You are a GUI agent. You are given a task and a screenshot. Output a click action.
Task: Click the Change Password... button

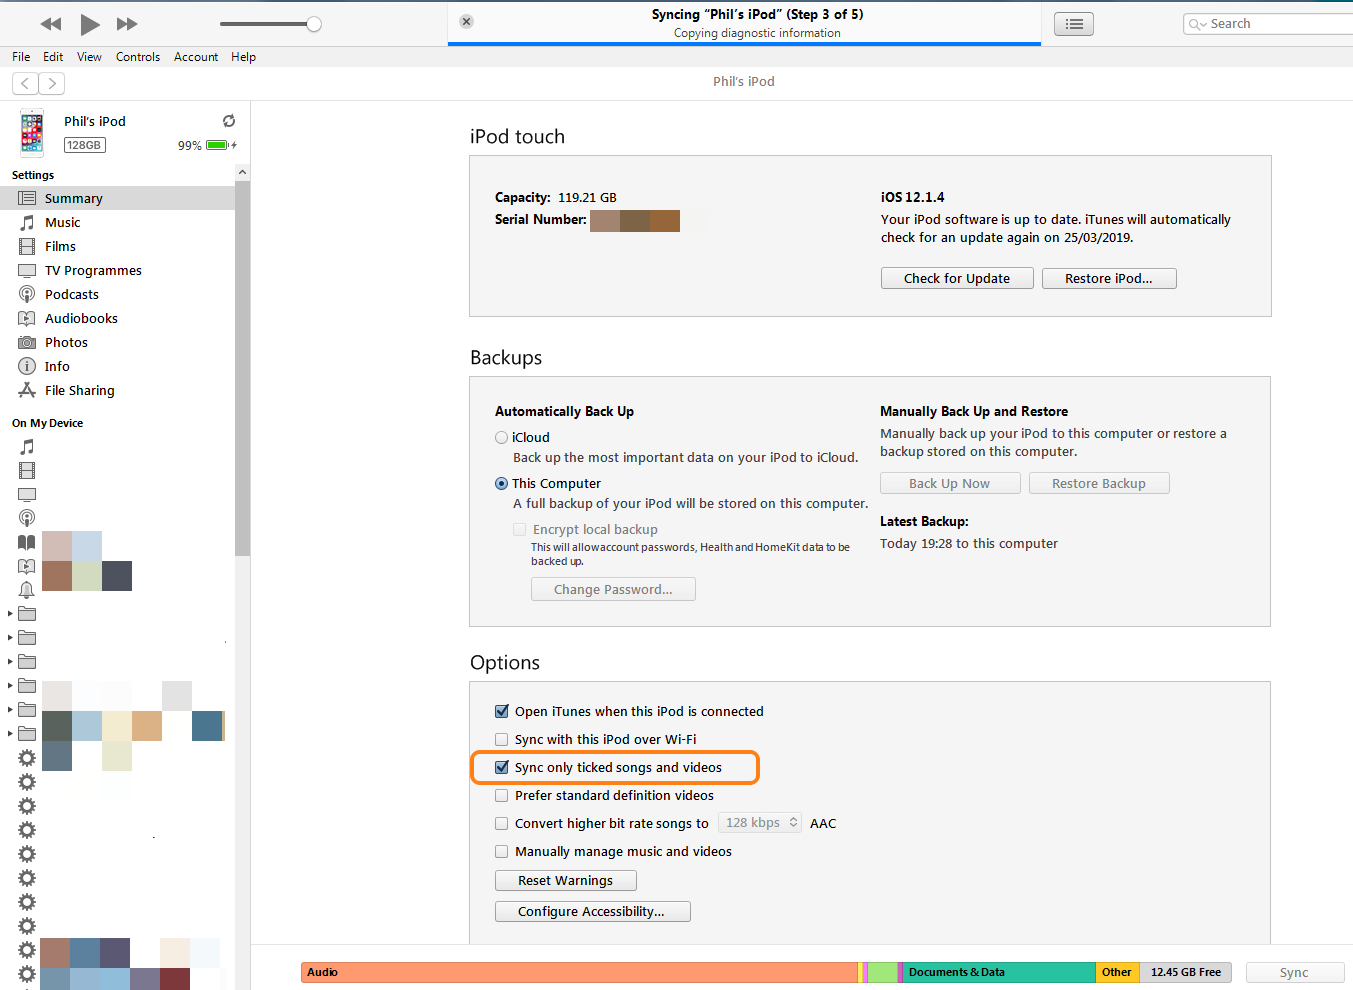(613, 589)
